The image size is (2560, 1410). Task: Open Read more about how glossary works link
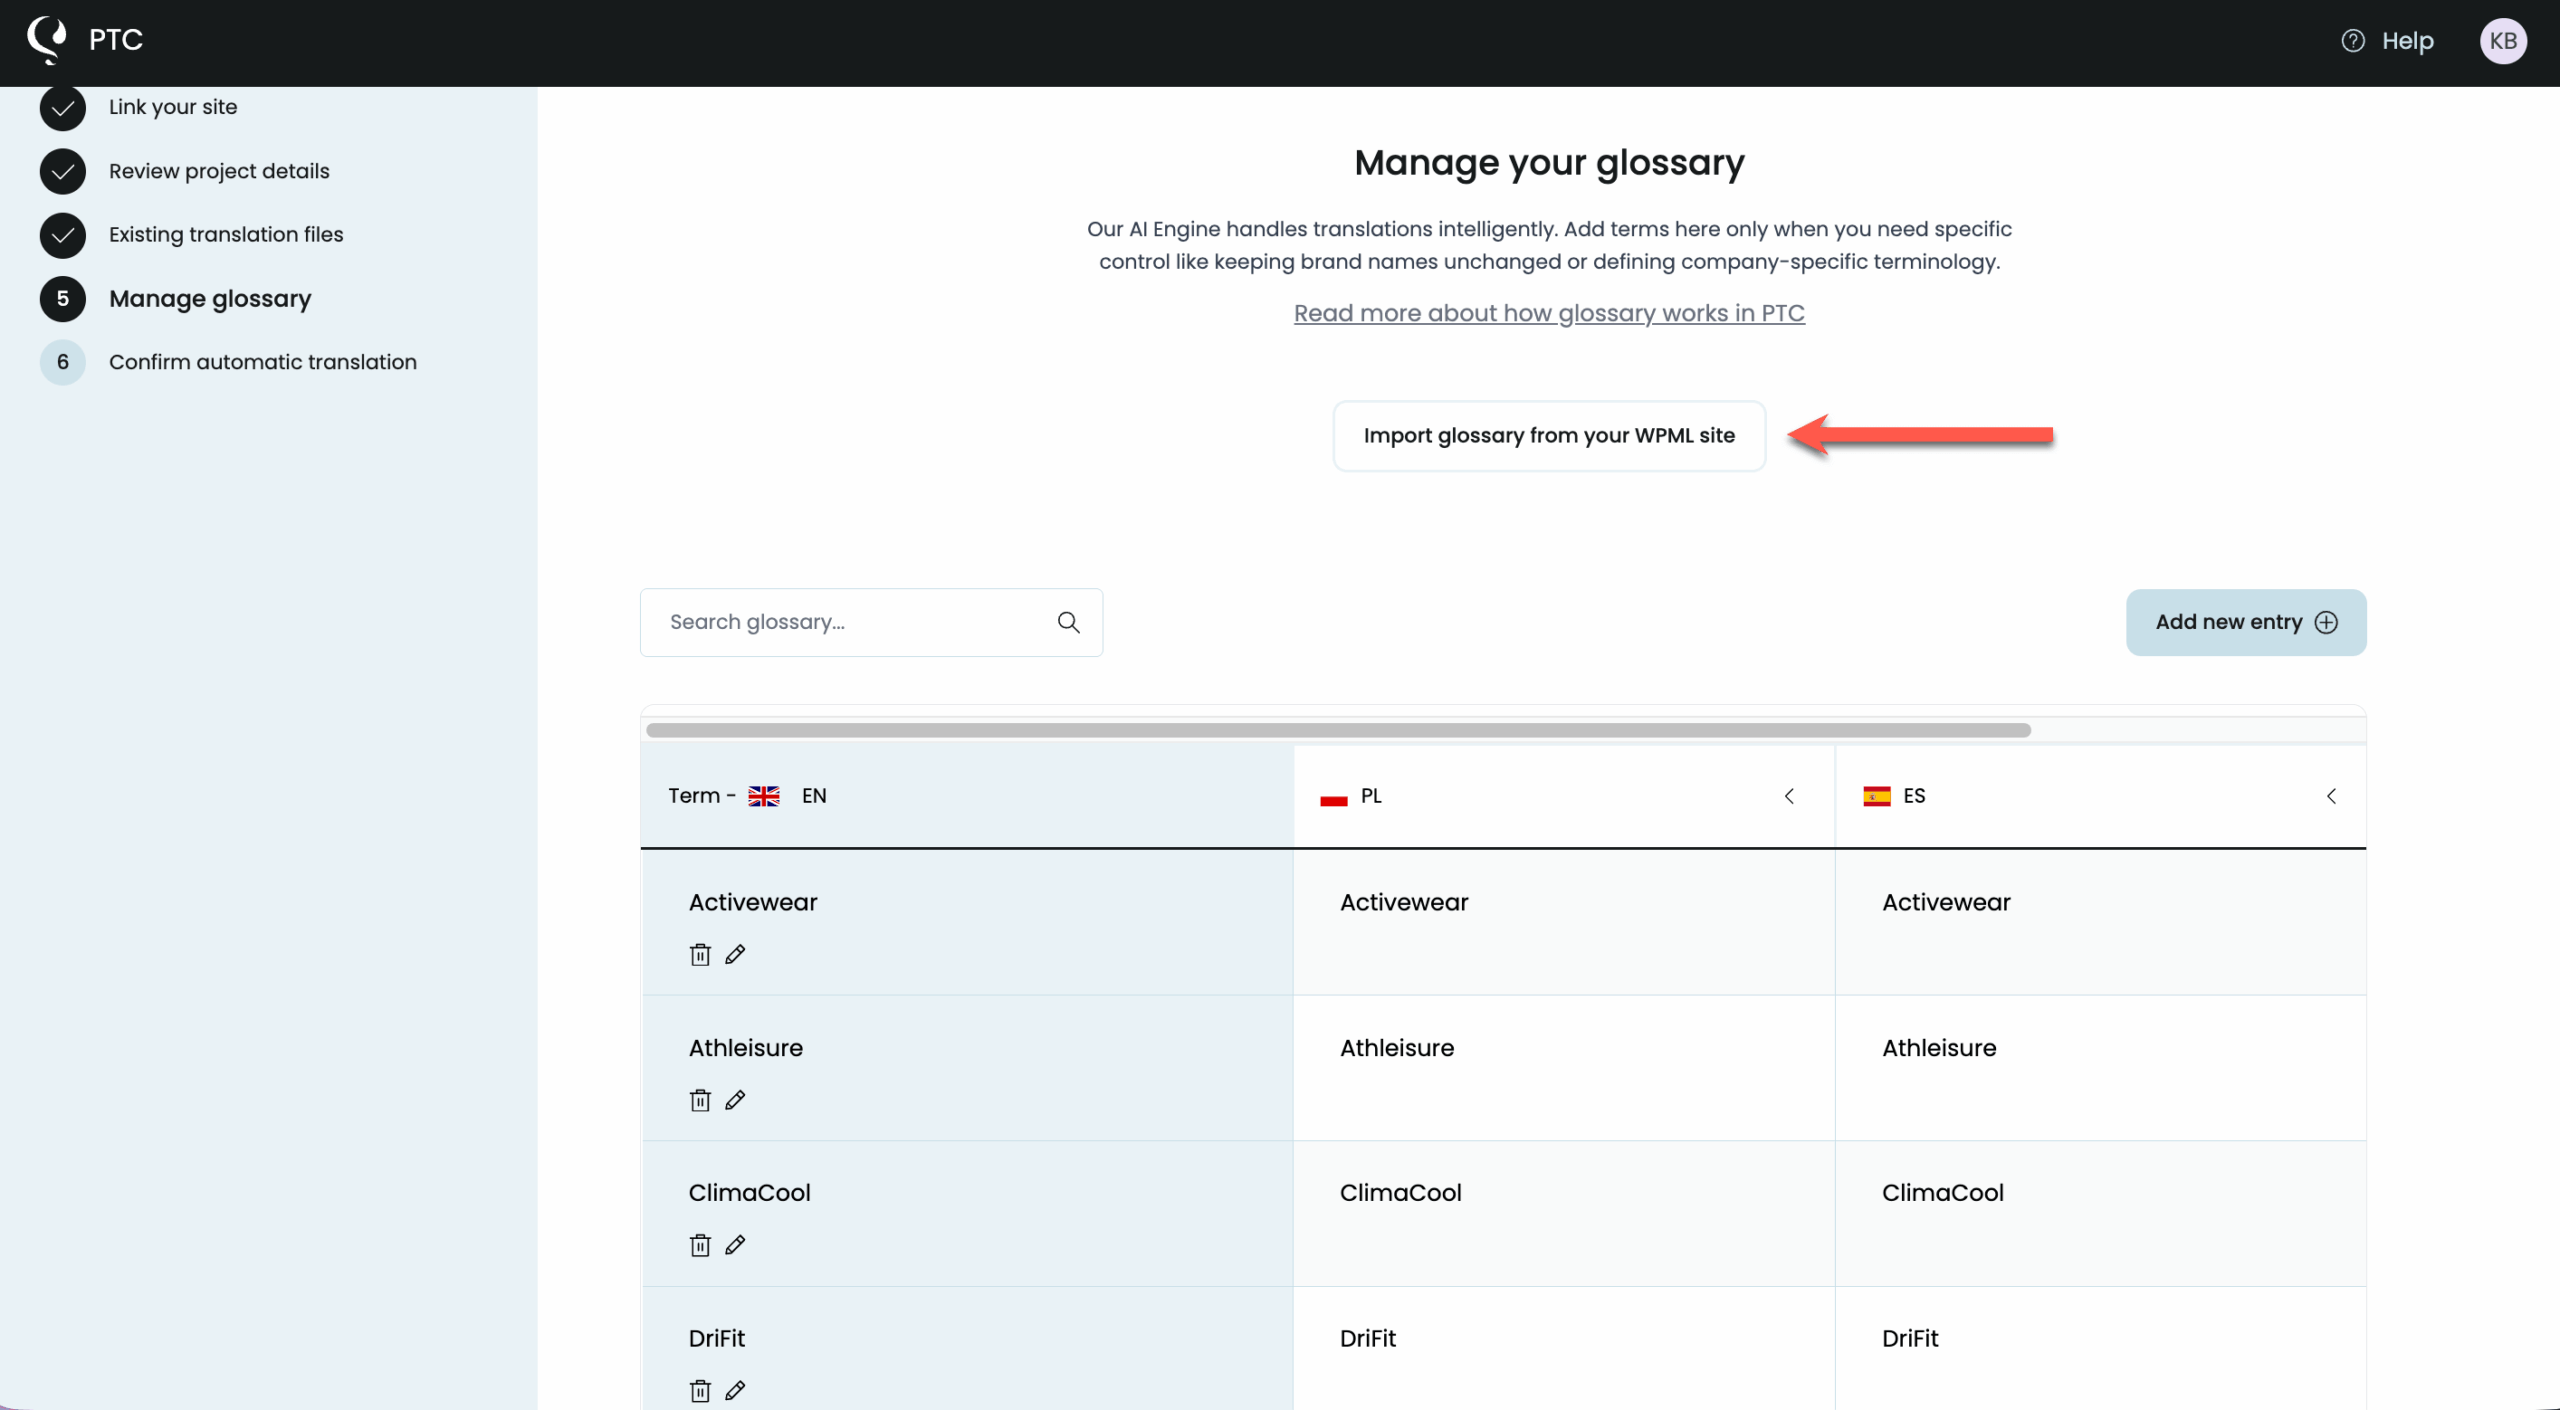click(1548, 313)
